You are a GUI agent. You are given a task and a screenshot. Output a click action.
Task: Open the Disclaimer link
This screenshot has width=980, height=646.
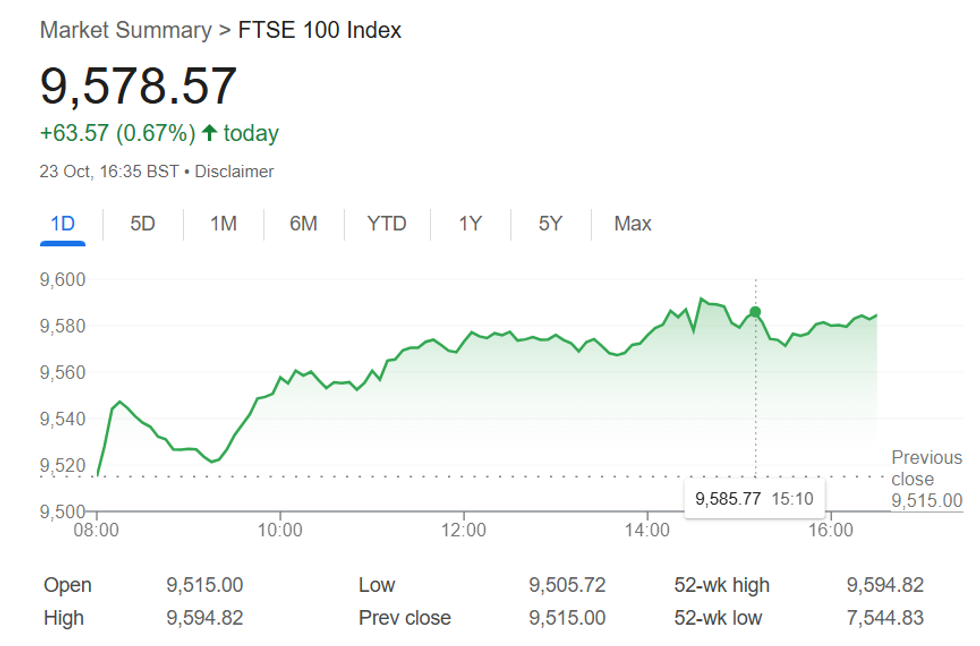234,172
